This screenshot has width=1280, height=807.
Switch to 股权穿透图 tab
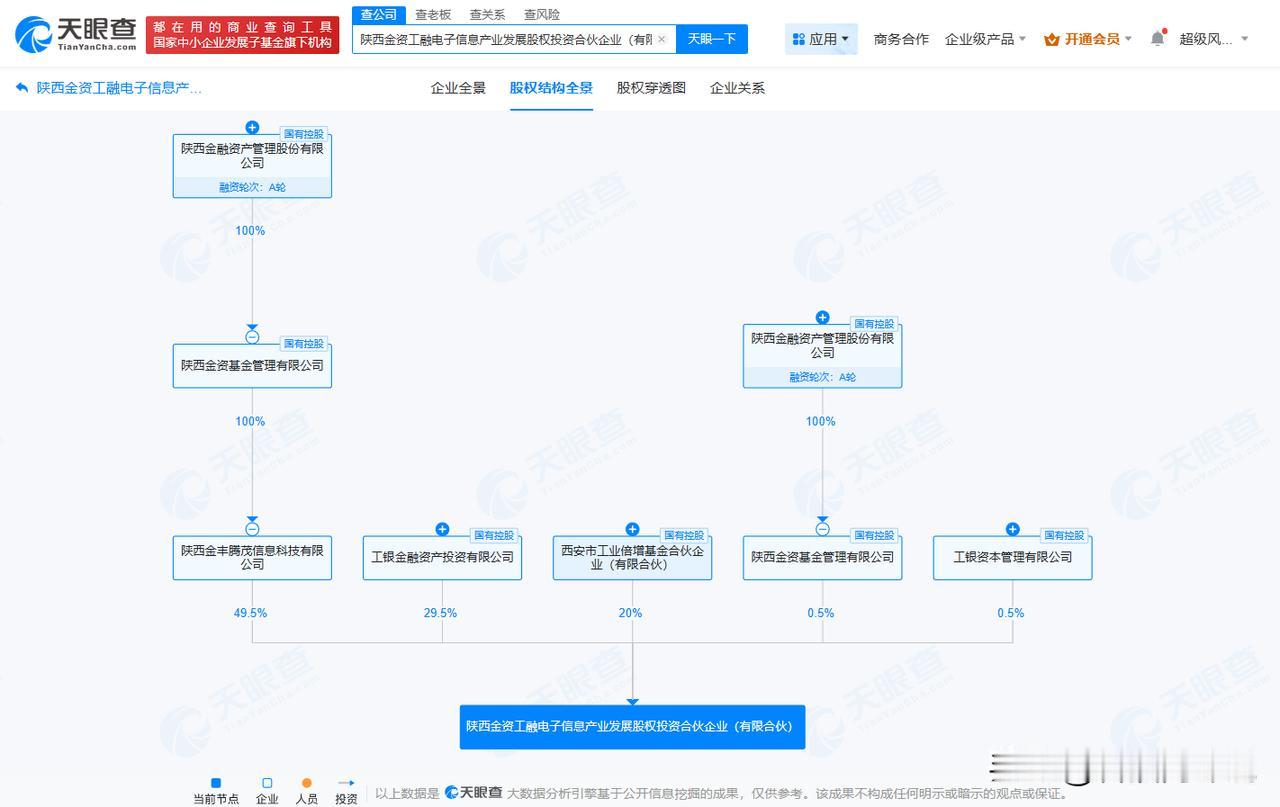(651, 88)
